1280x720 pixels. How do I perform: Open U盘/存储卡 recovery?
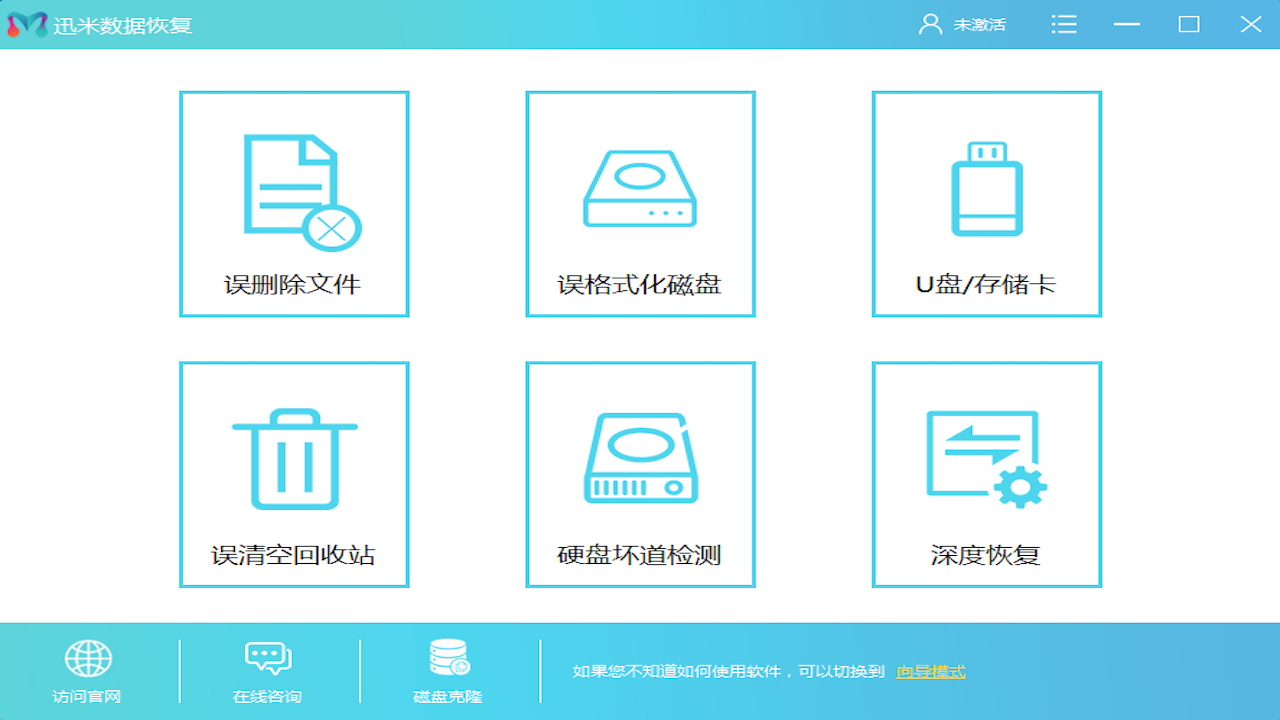987,204
